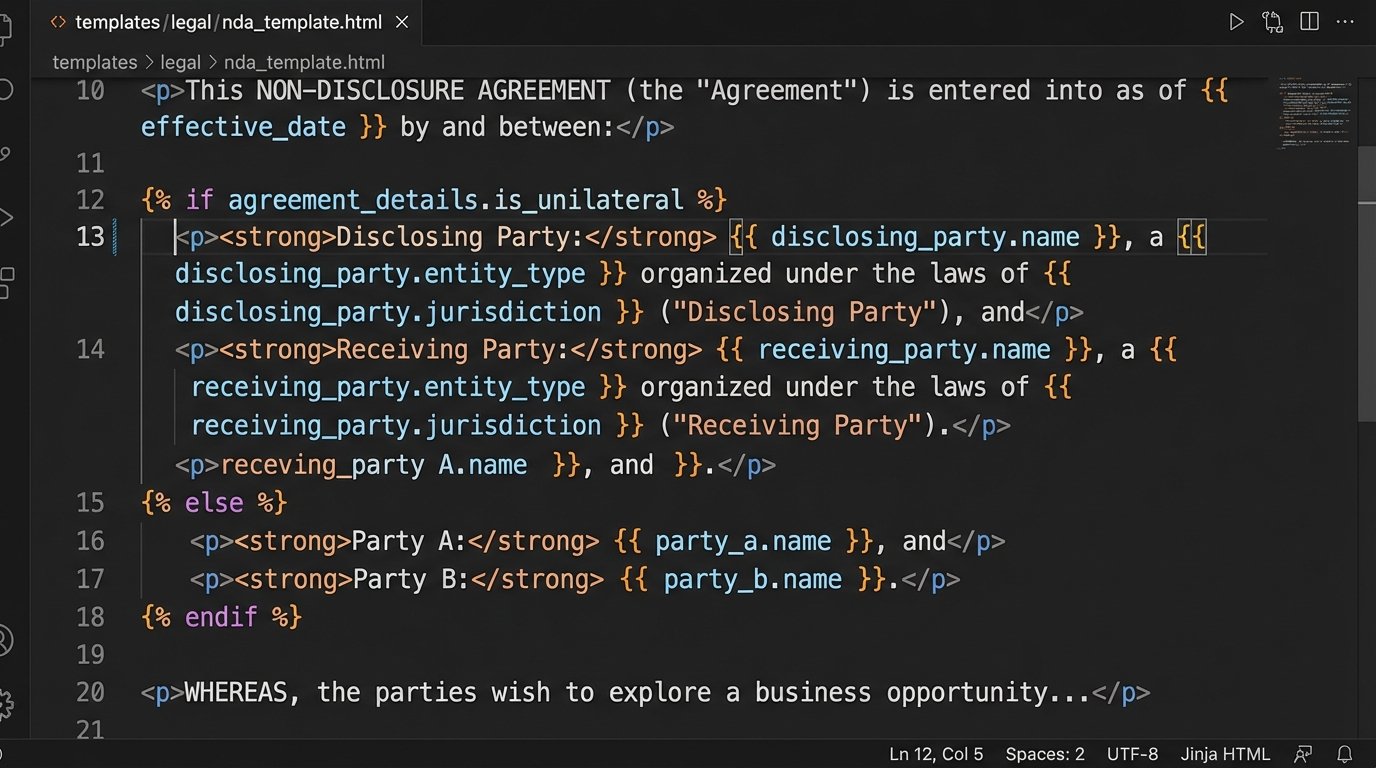Select the nda_template.html editor tab
The image size is (1376, 768).
pyautogui.click(x=215, y=21)
